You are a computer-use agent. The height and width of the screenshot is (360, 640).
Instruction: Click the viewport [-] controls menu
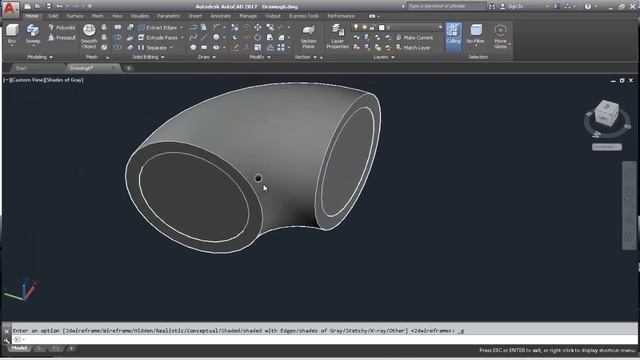(6, 80)
